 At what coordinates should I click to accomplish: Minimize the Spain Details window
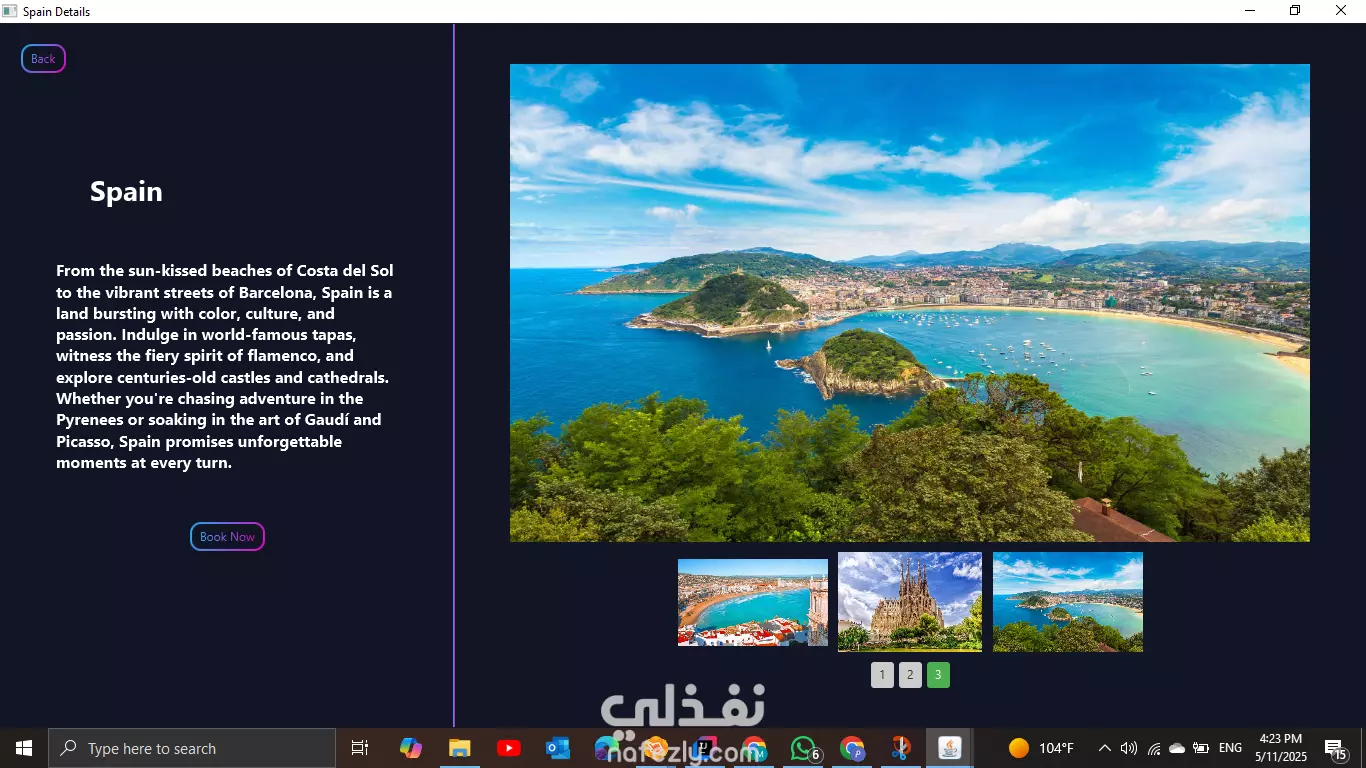click(x=1250, y=11)
